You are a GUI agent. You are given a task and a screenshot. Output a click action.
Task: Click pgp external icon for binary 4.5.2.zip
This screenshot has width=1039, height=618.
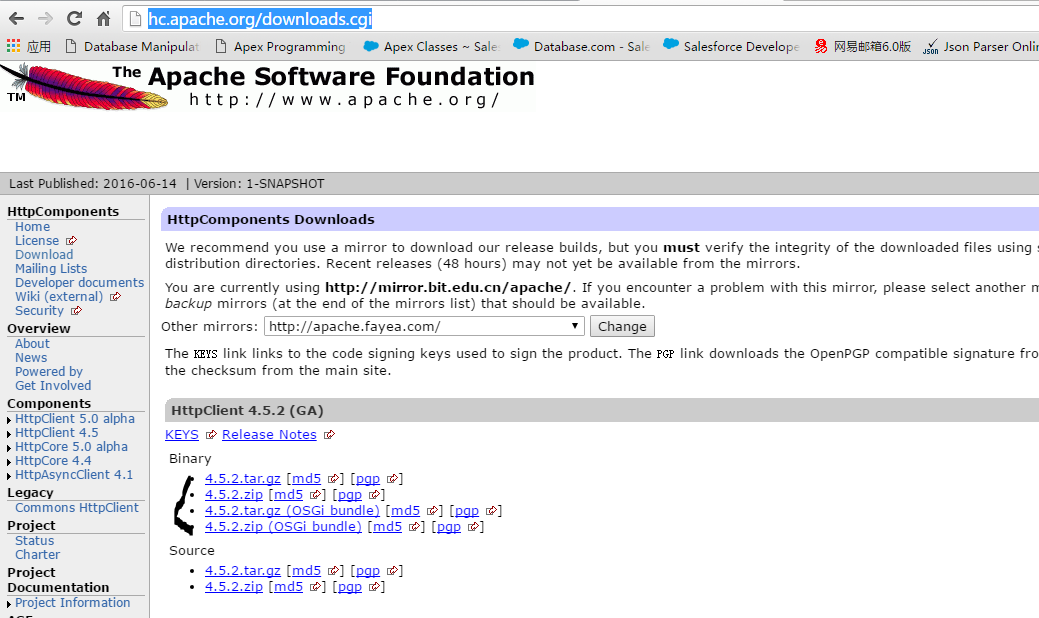[374, 494]
